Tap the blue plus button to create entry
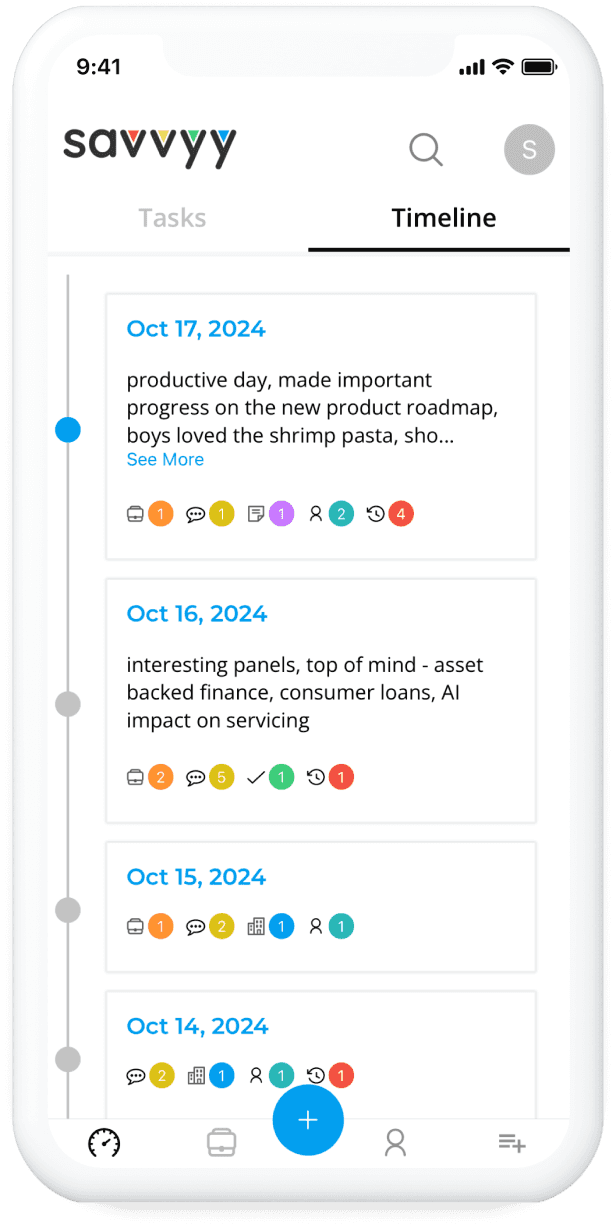This screenshot has height=1224, width=616. (x=308, y=1120)
